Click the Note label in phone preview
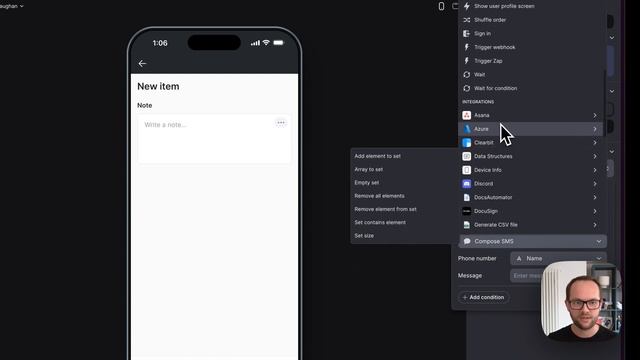 pyautogui.click(x=144, y=105)
